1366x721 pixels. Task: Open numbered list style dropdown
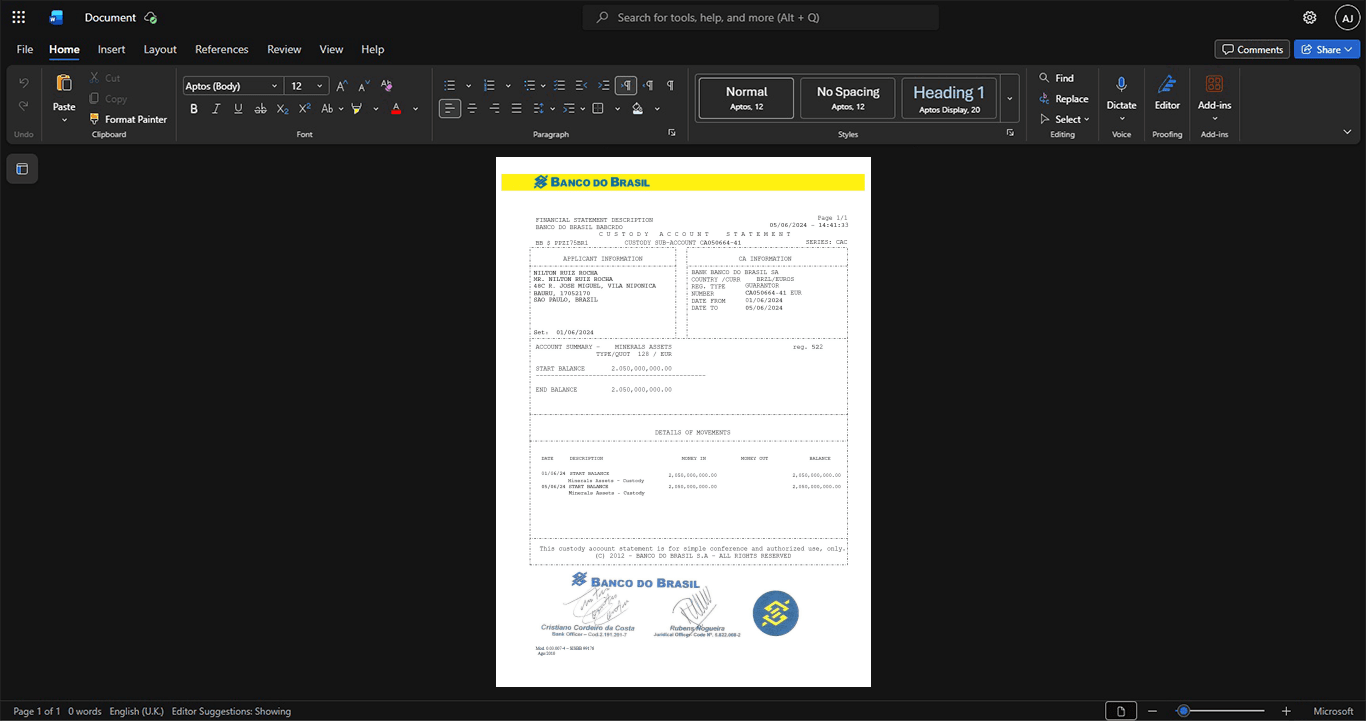[507, 85]
